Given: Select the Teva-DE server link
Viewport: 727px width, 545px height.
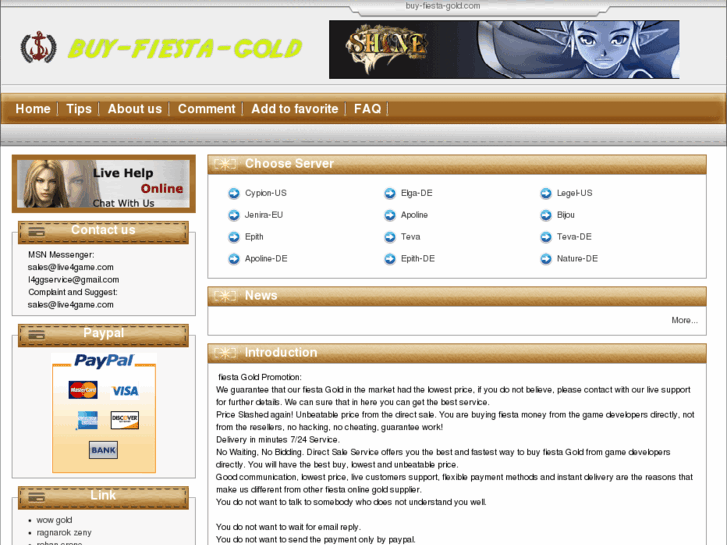Looking at the screenshot, I should pyautogui.click(x=574, y=237).
